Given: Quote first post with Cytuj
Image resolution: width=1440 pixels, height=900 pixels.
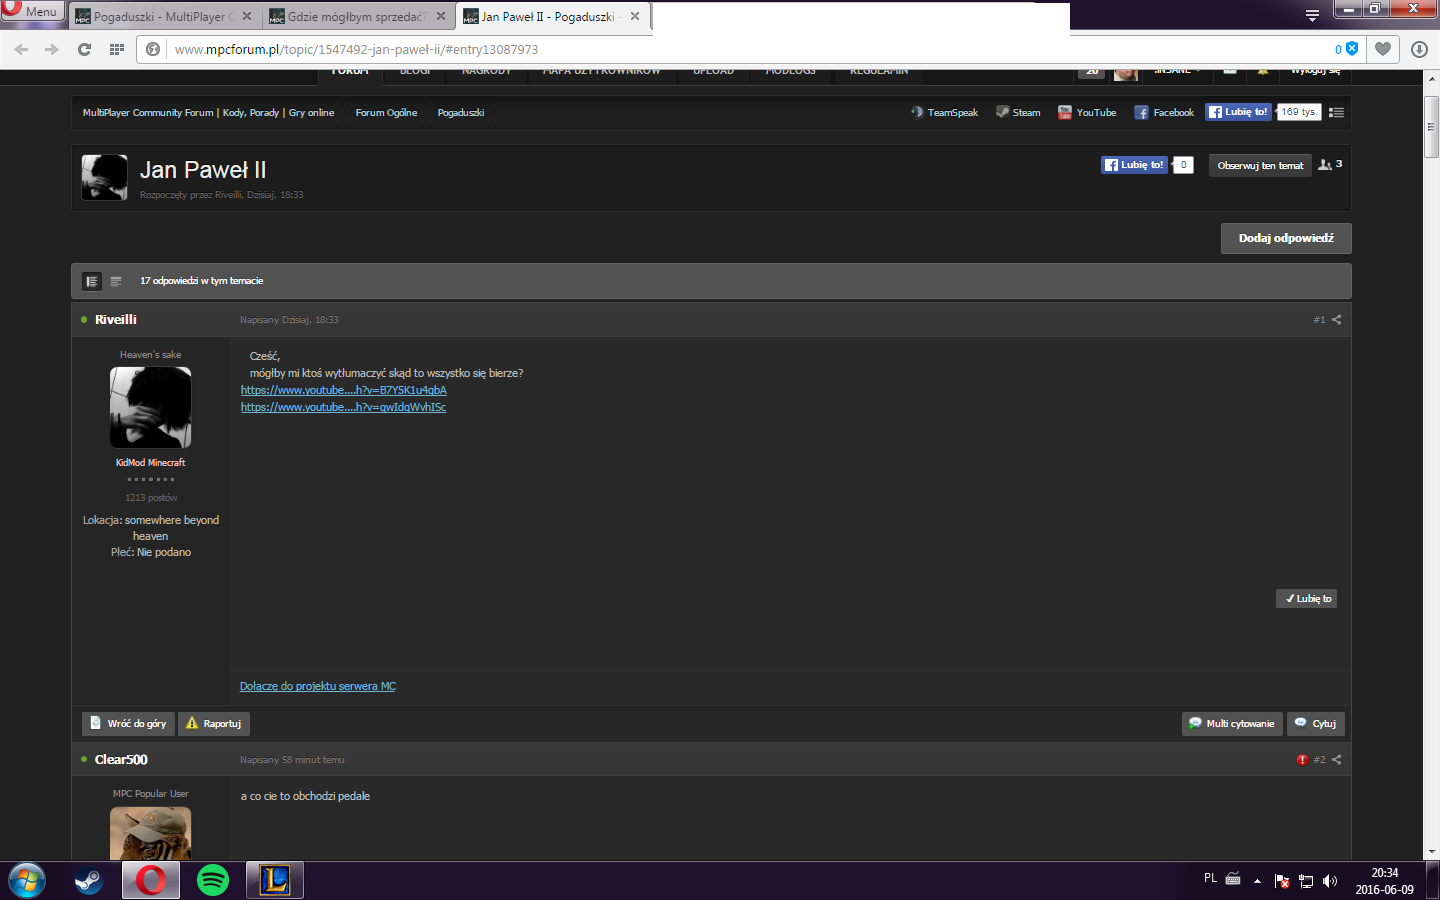Looking at the screenshot, I should 1316,724.
